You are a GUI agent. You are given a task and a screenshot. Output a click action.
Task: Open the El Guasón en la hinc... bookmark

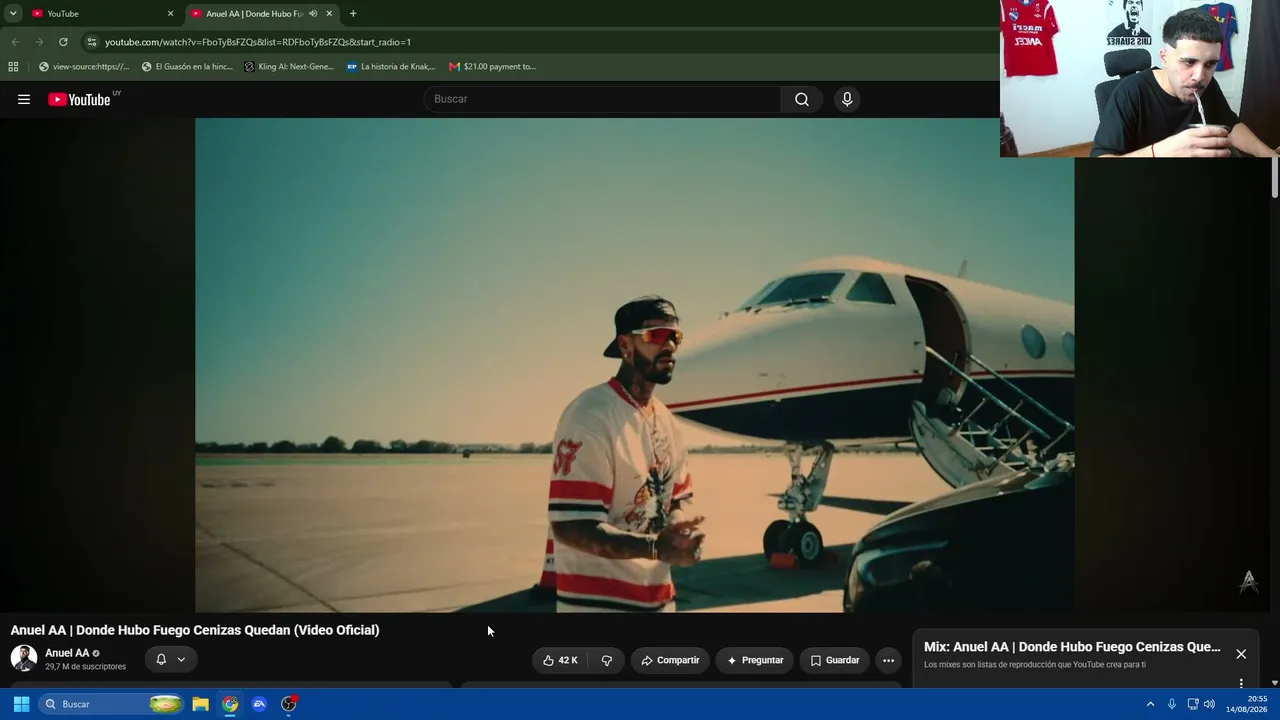coord(187,67)
